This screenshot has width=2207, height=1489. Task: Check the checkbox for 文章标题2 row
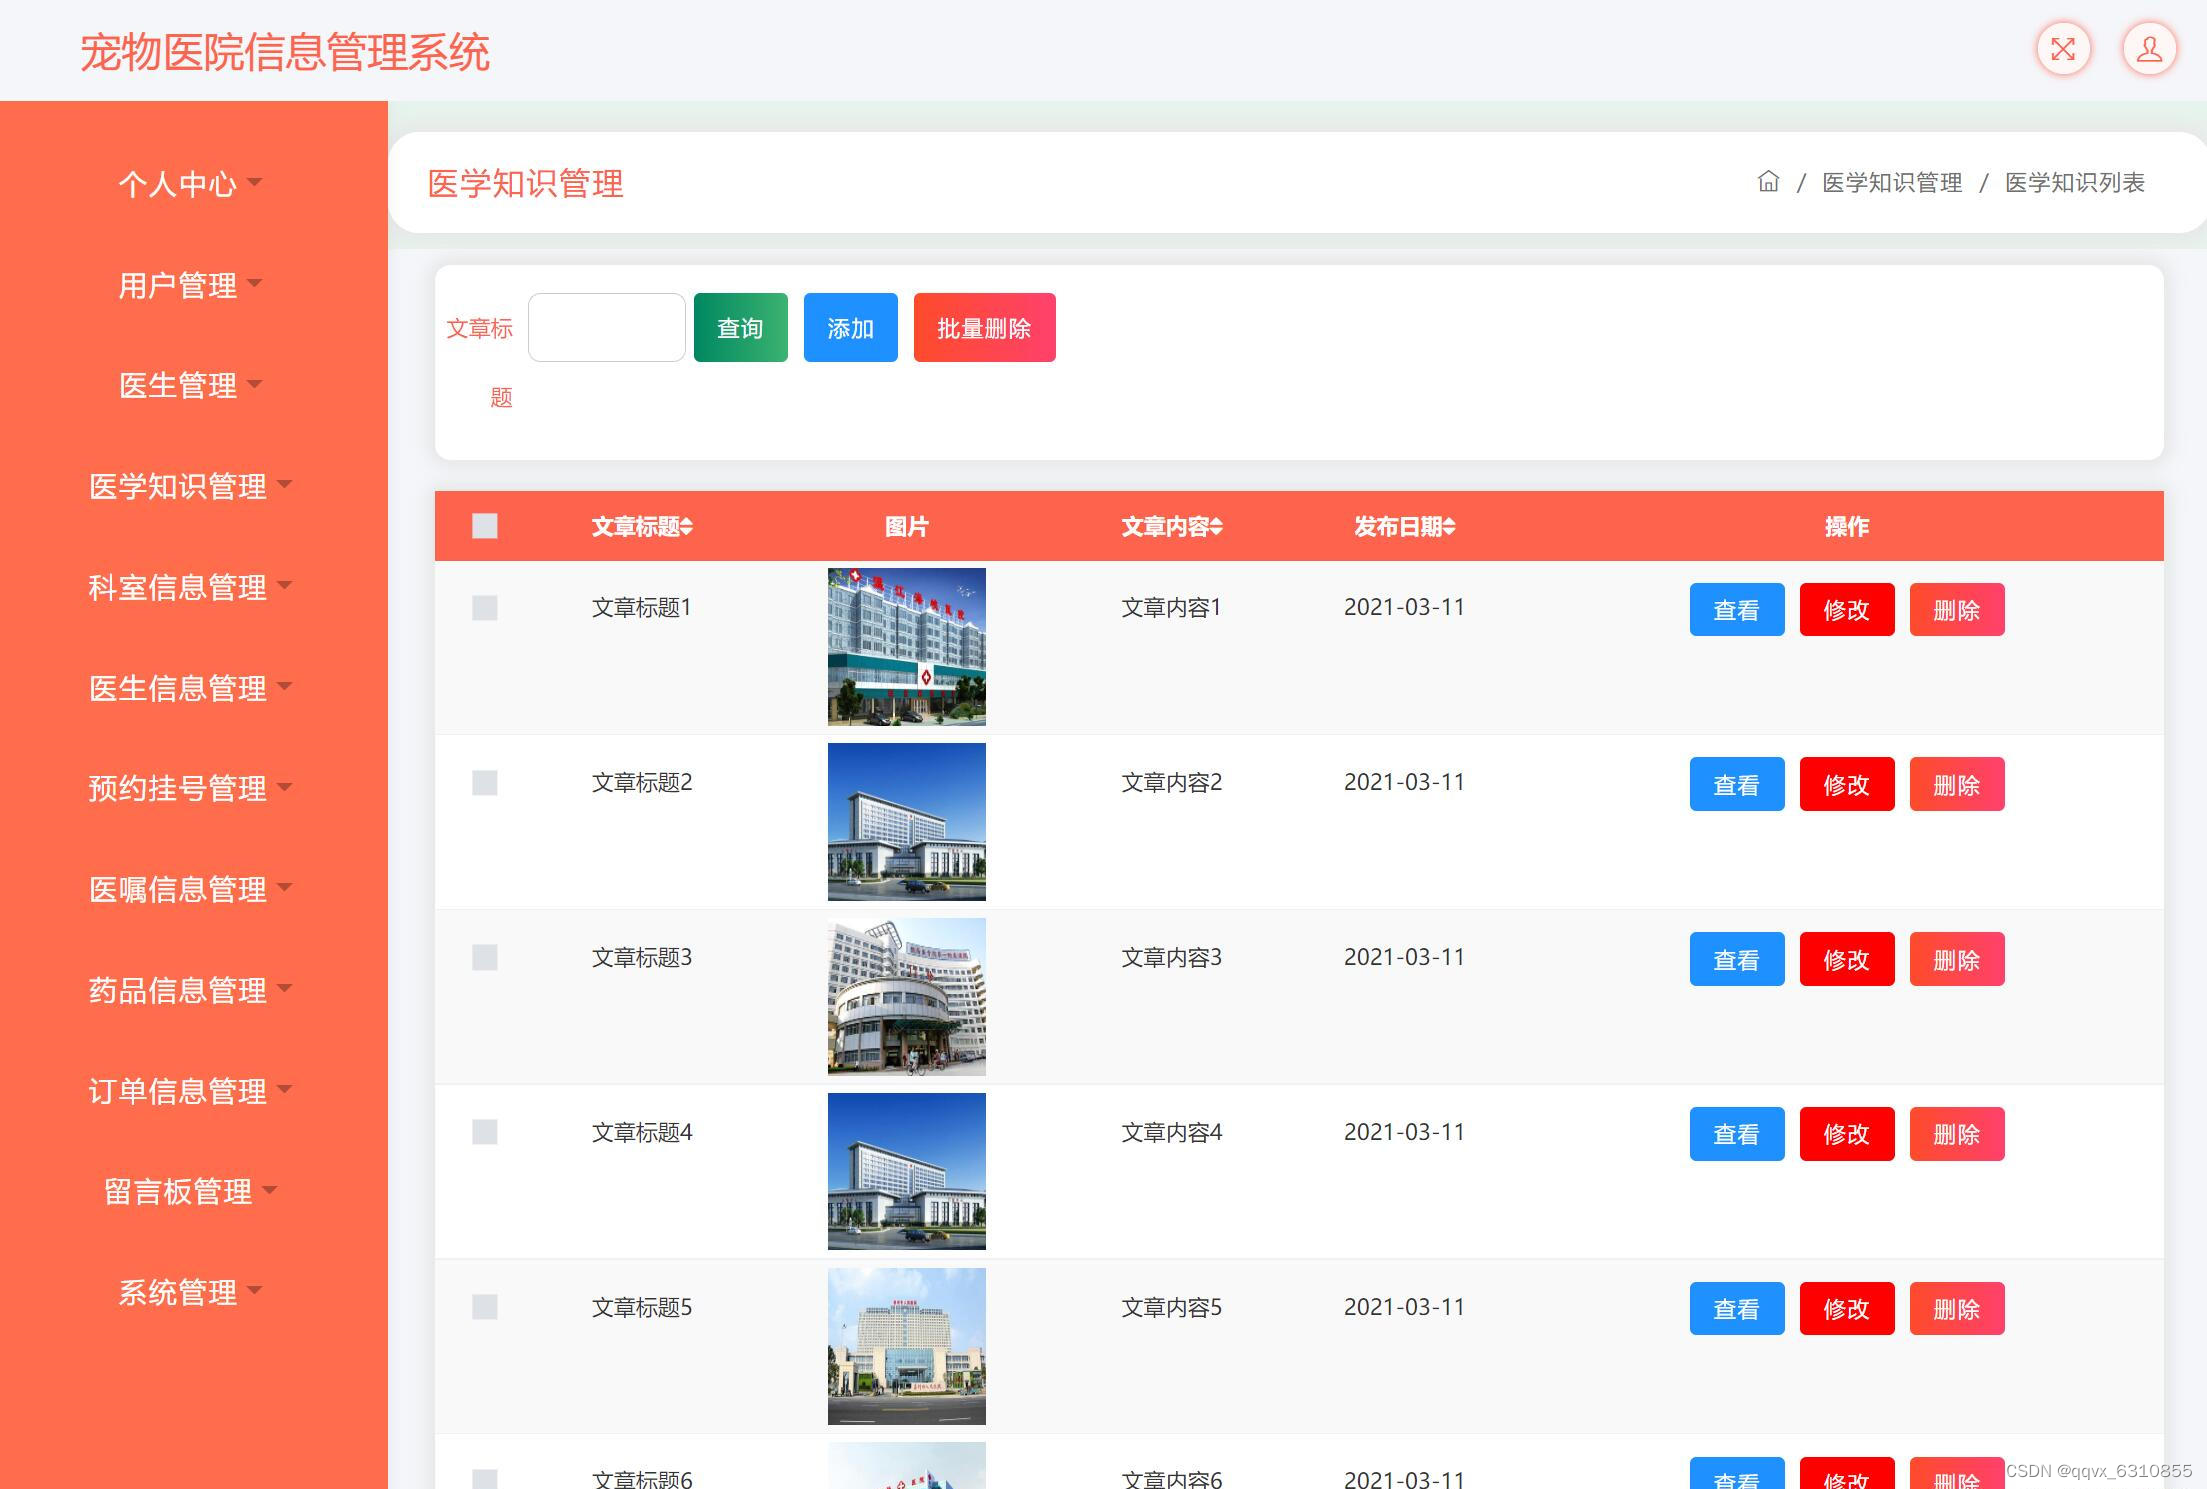(485, 783)
